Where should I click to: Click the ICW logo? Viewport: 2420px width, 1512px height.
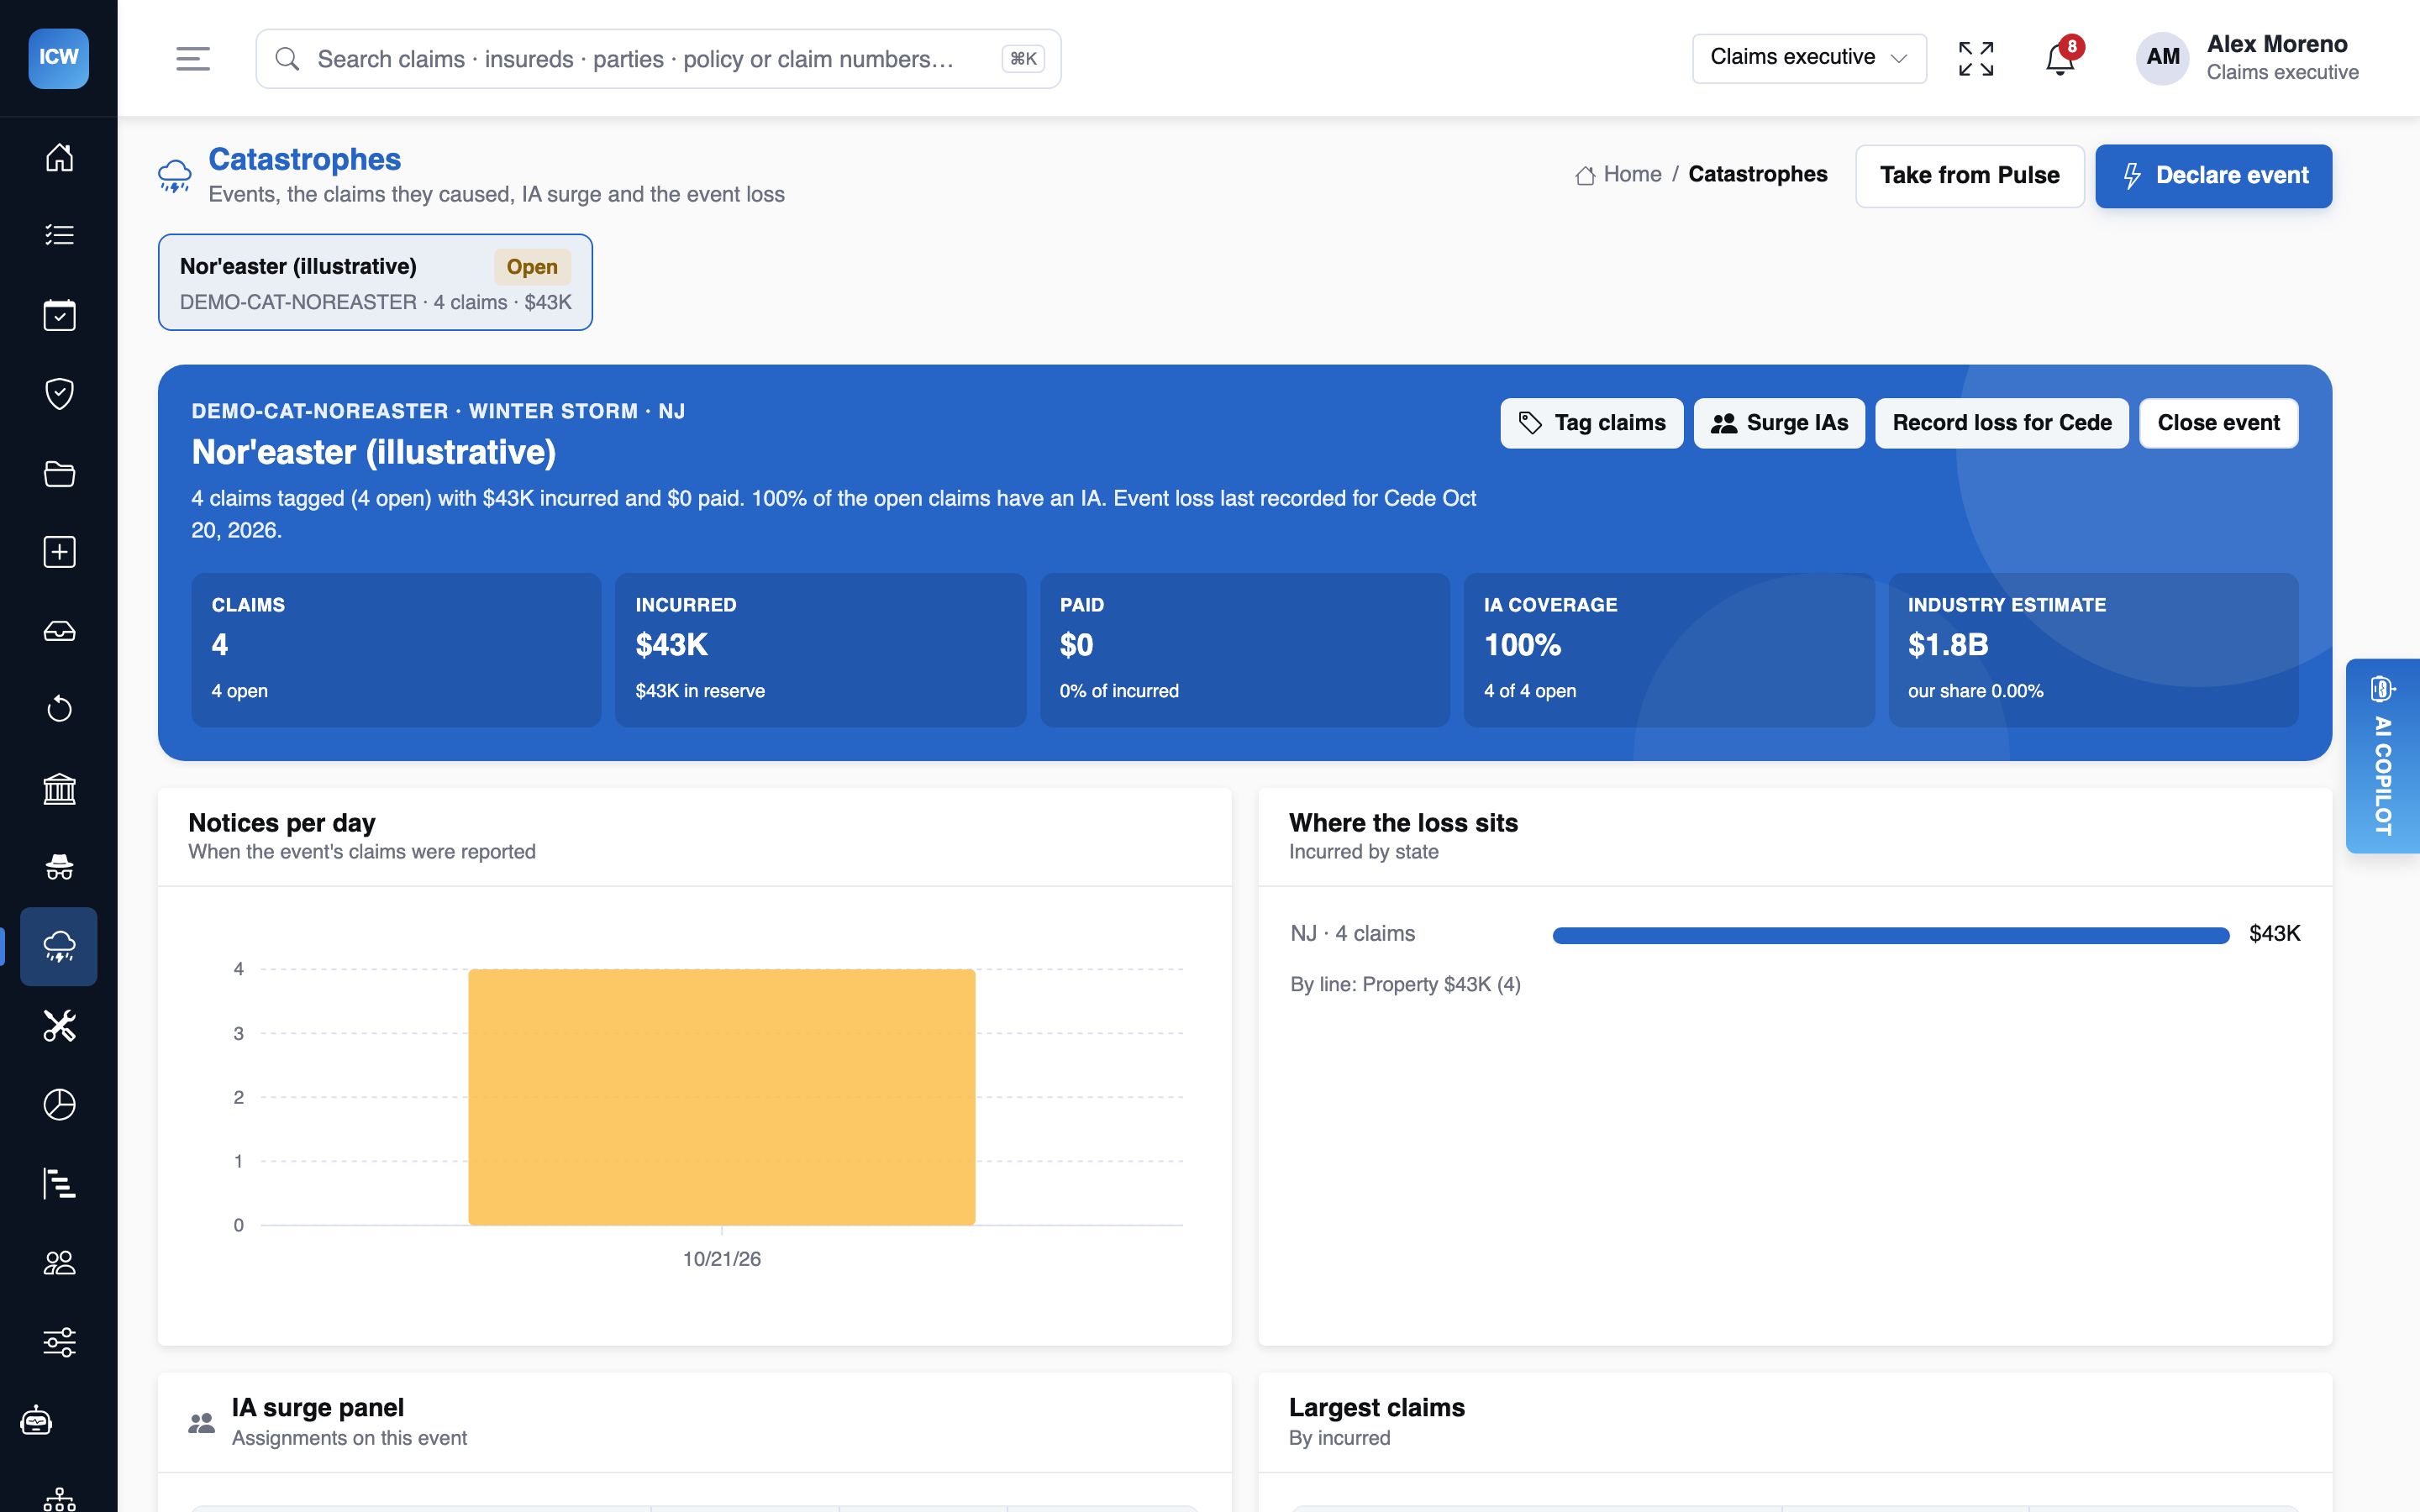click(x=59, y=58)
